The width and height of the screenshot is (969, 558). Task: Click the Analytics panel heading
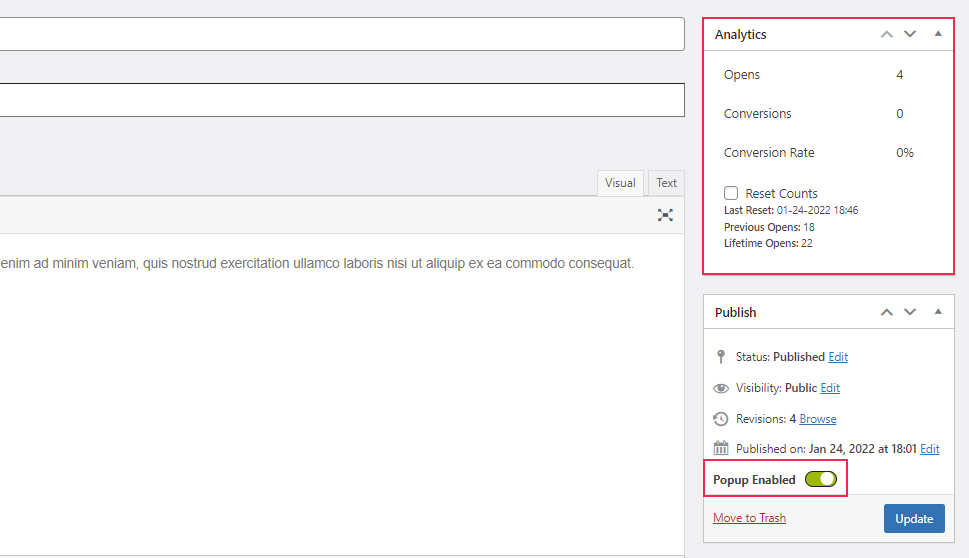tap(740, 35)
